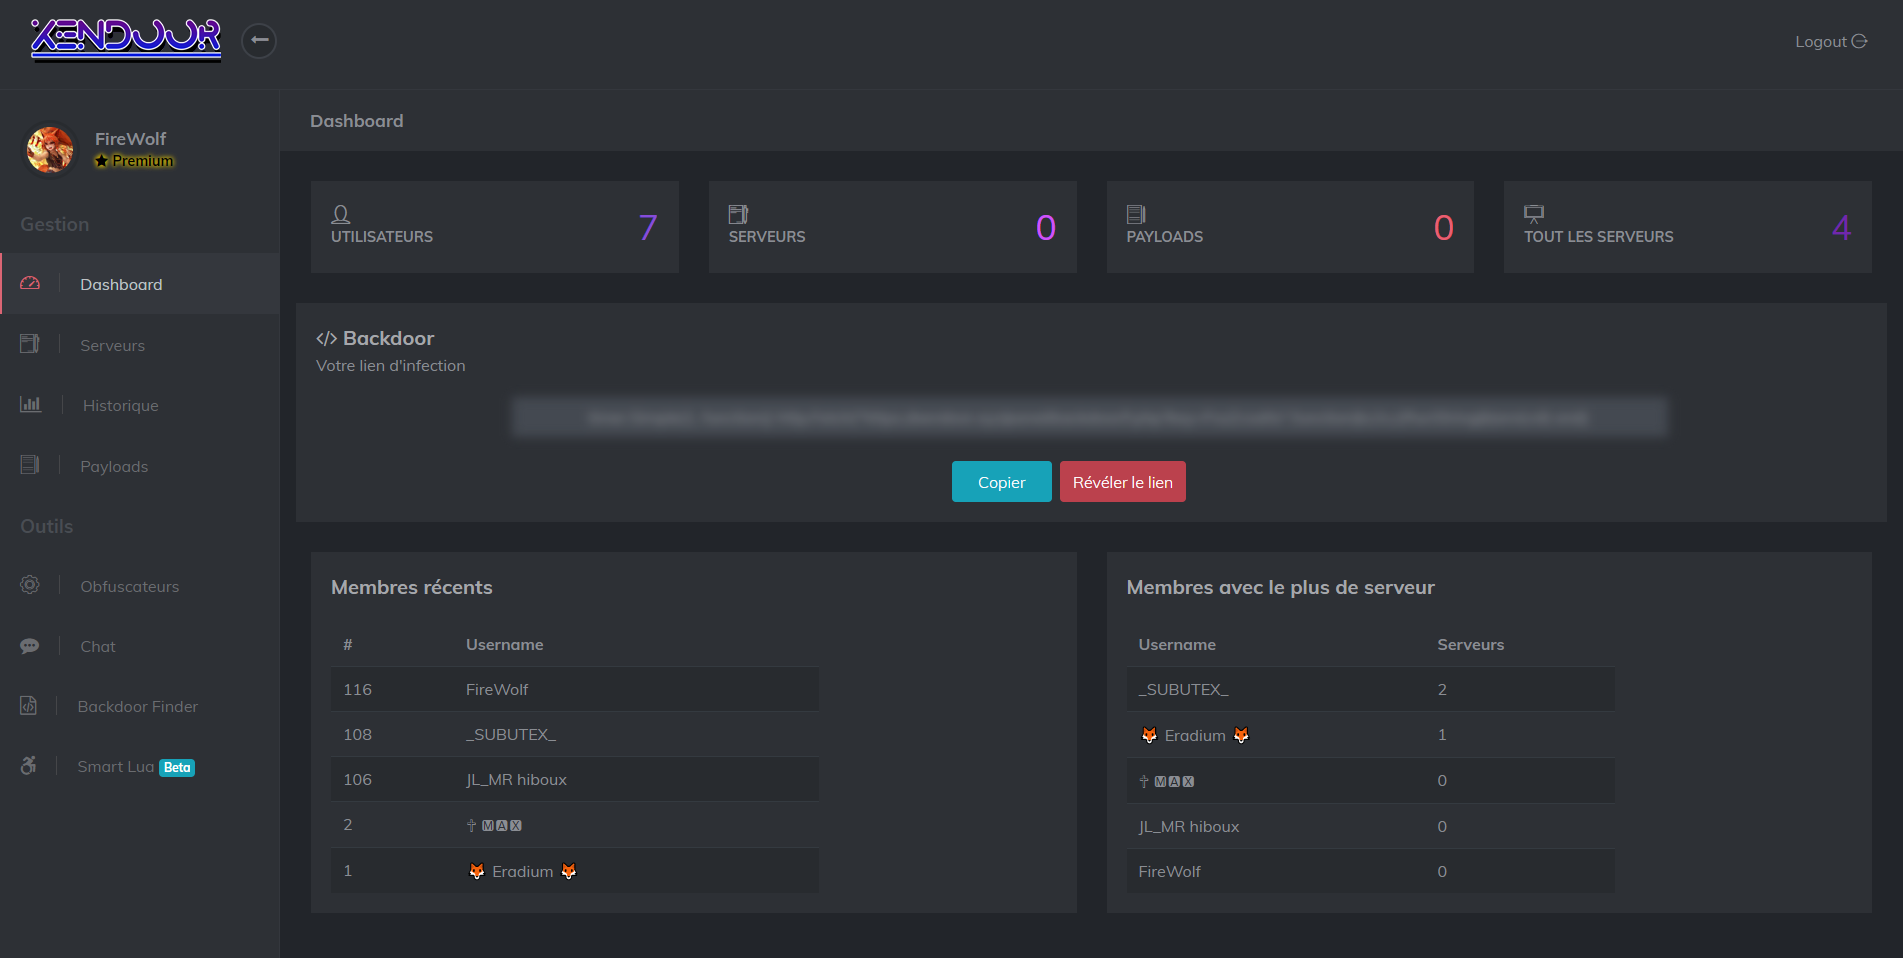Collapse the sidebar with the arrow button
Screen dimensions: 1903x958
point(259,41)
